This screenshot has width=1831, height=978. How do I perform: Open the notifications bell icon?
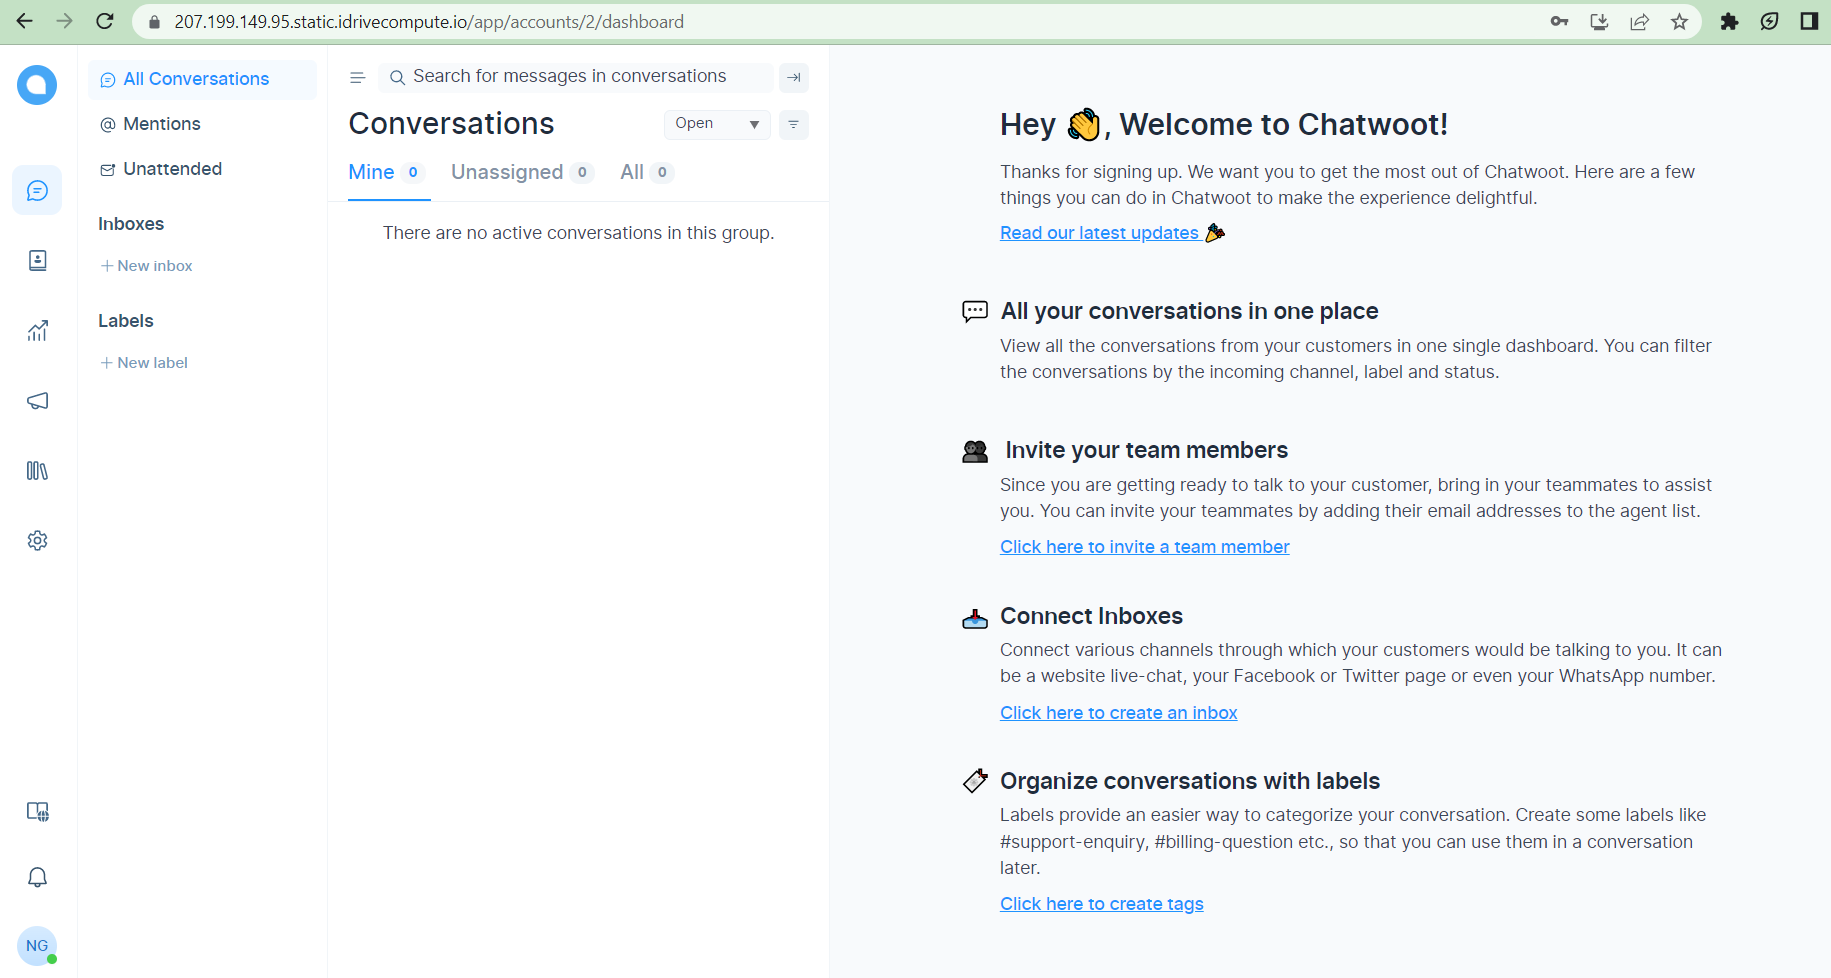coord(37,877)
